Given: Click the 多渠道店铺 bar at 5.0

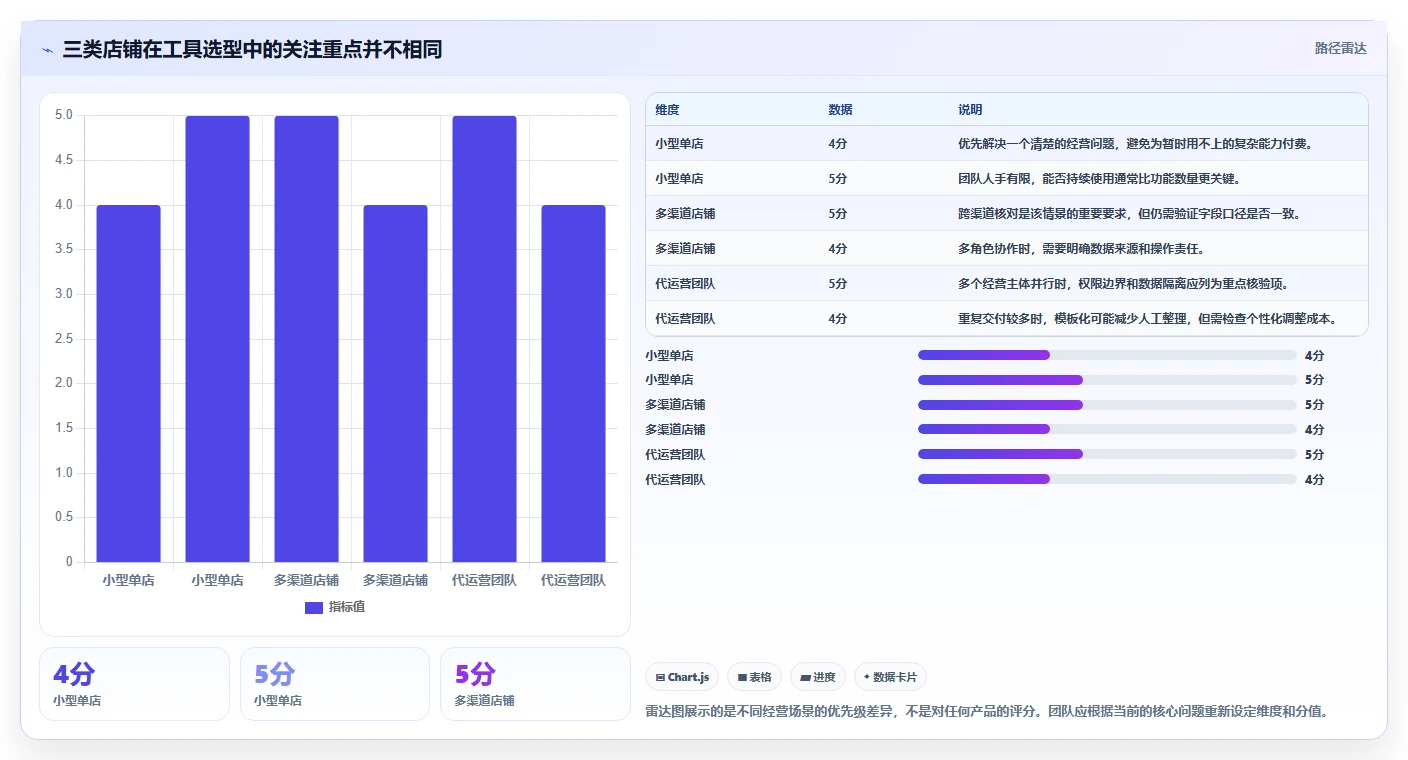Looking at the screenshot, I should 307,339.
